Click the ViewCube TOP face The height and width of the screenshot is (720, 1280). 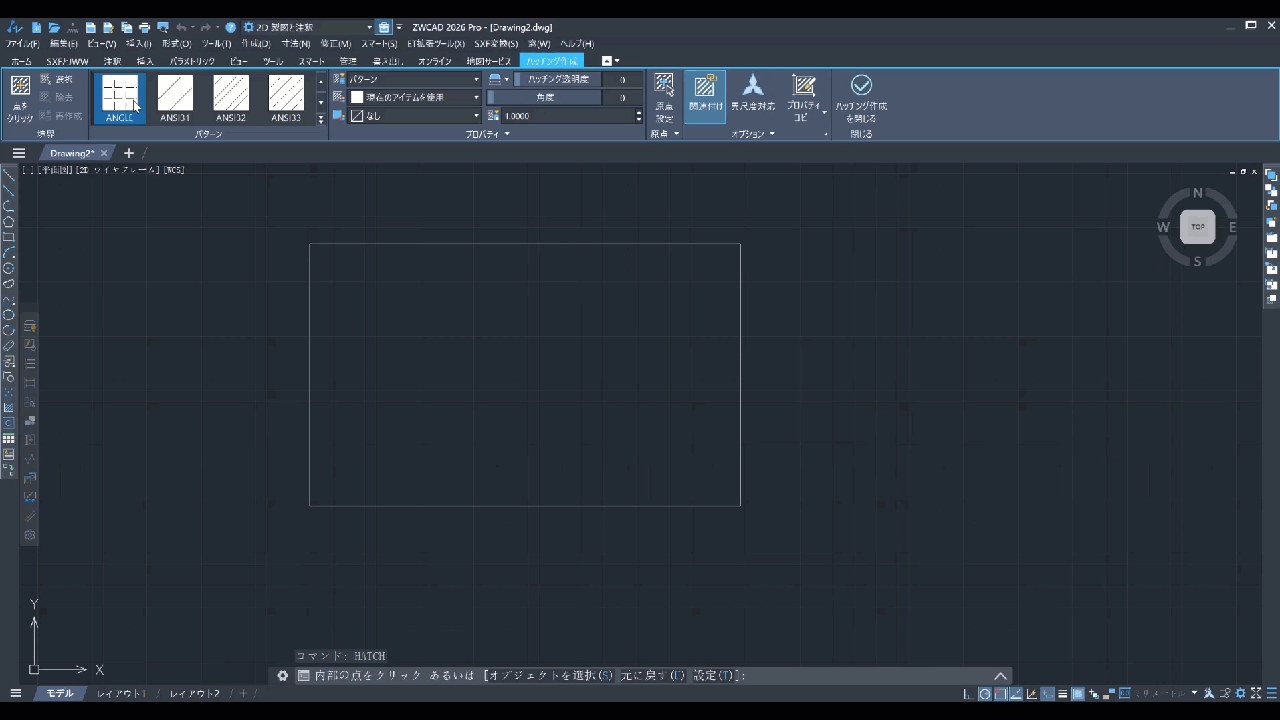1197,227
